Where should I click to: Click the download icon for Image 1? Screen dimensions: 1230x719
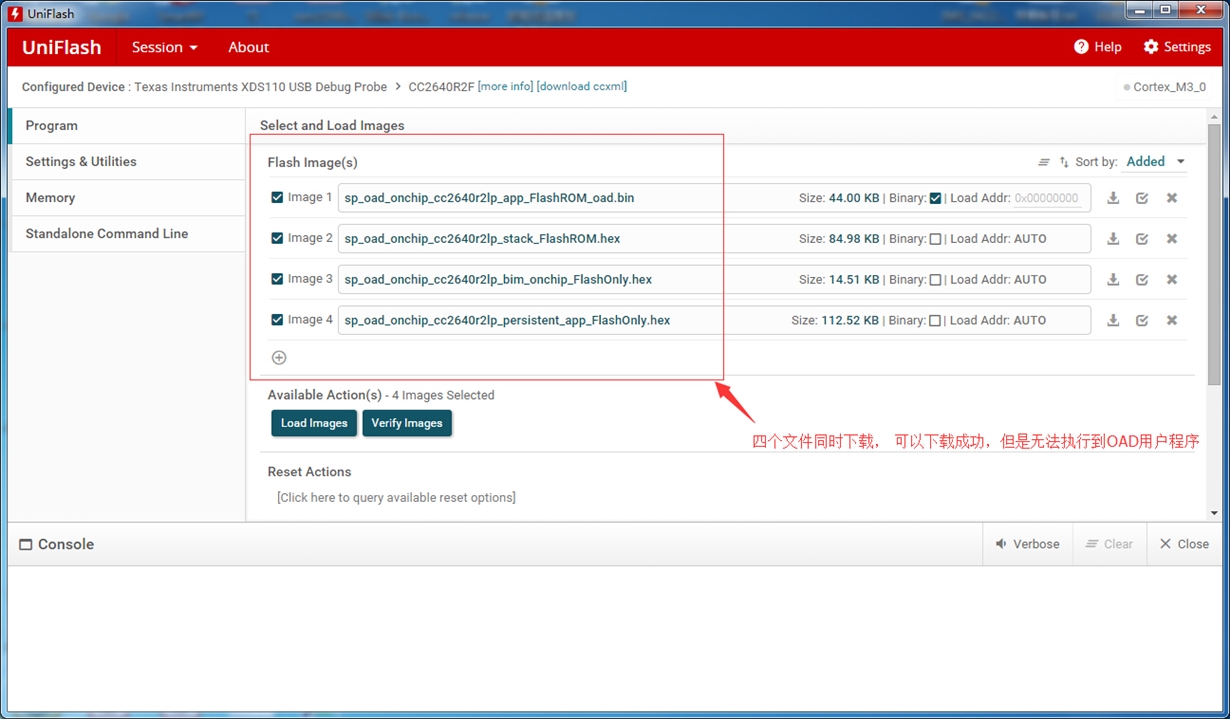(x=1113, y=198)
